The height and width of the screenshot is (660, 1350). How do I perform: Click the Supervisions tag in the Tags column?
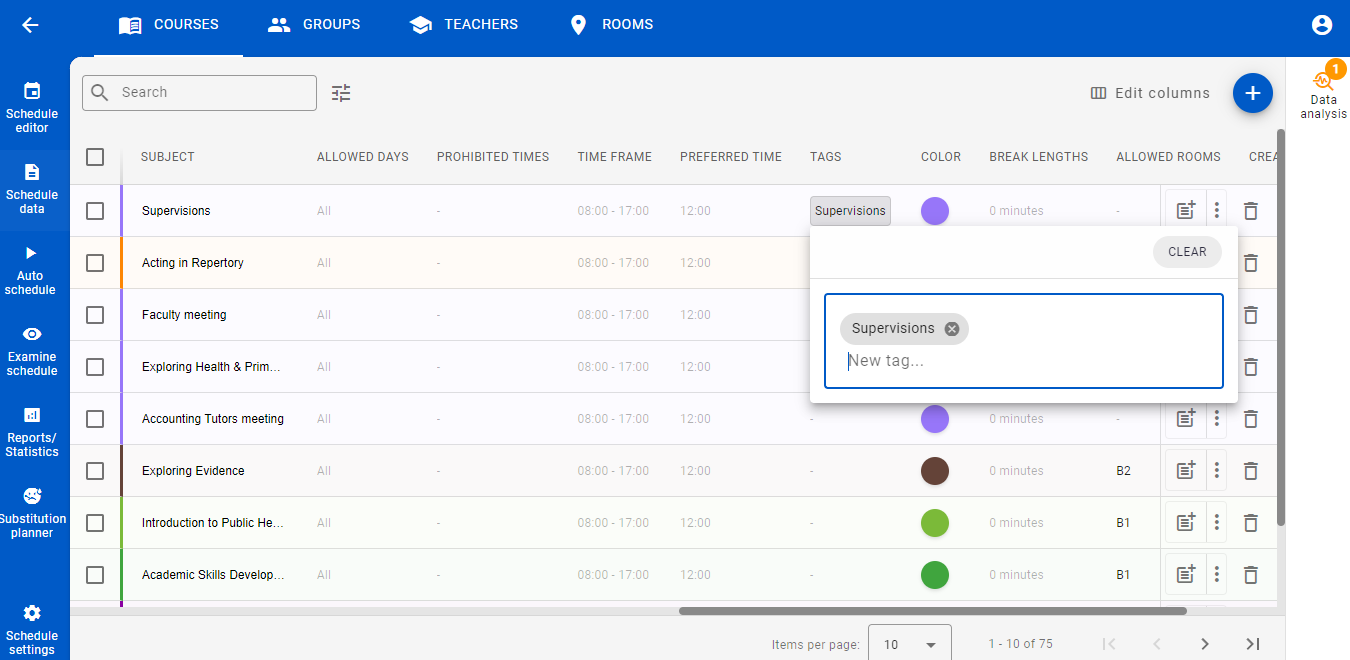[x=850, y=211]
